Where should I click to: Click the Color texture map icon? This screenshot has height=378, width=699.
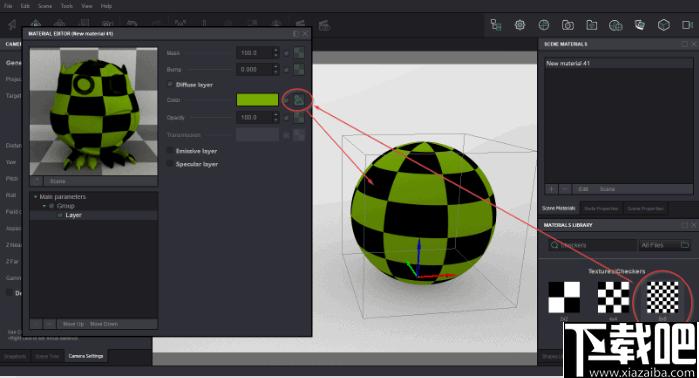click(299, 100)
